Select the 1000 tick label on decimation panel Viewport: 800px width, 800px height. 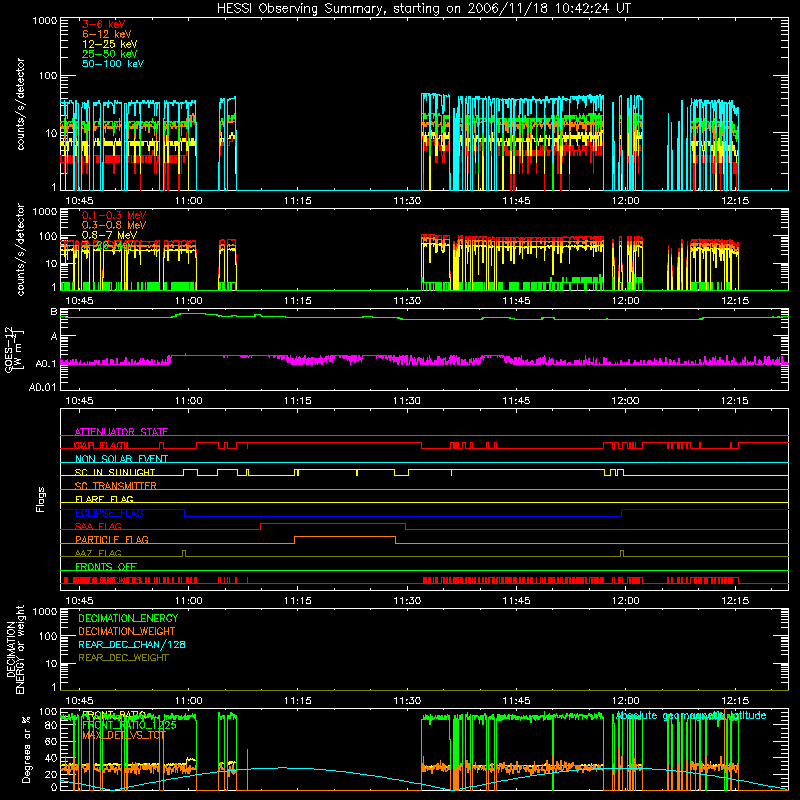45,612
